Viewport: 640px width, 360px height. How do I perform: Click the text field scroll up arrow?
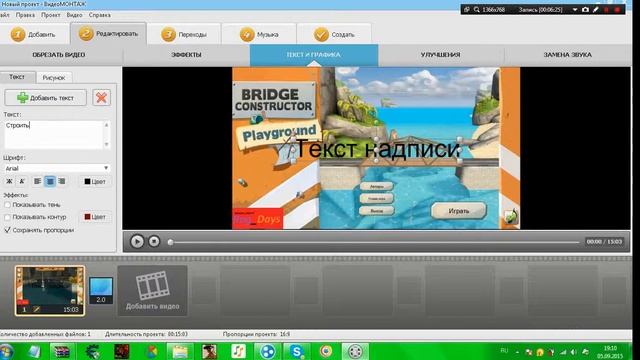107,124
